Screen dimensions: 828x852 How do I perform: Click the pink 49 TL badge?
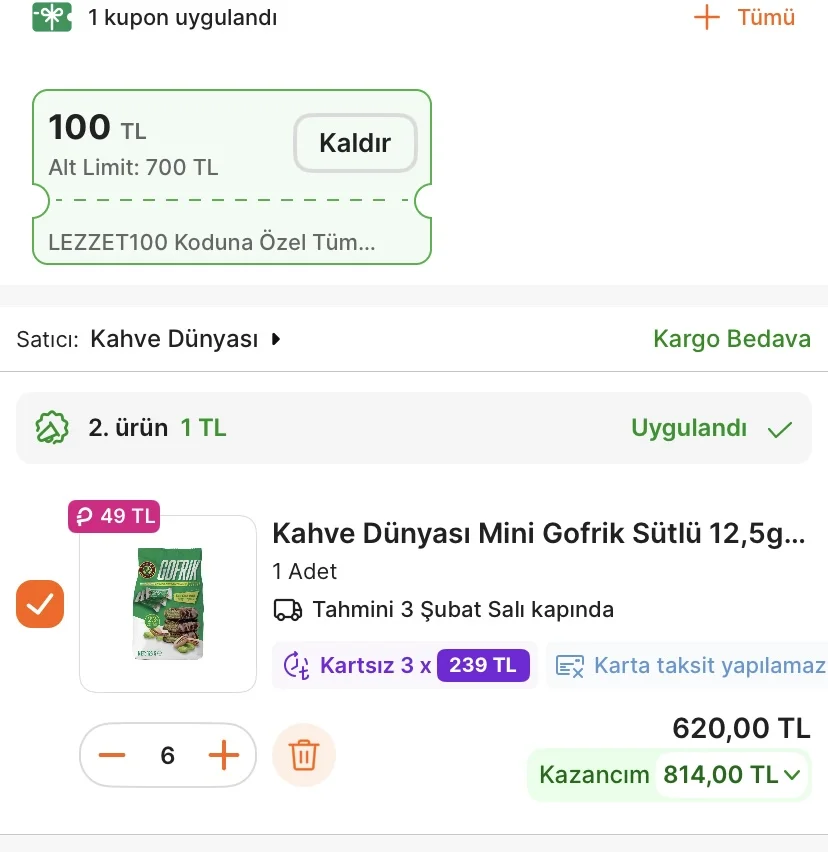(x=114, y=516)
